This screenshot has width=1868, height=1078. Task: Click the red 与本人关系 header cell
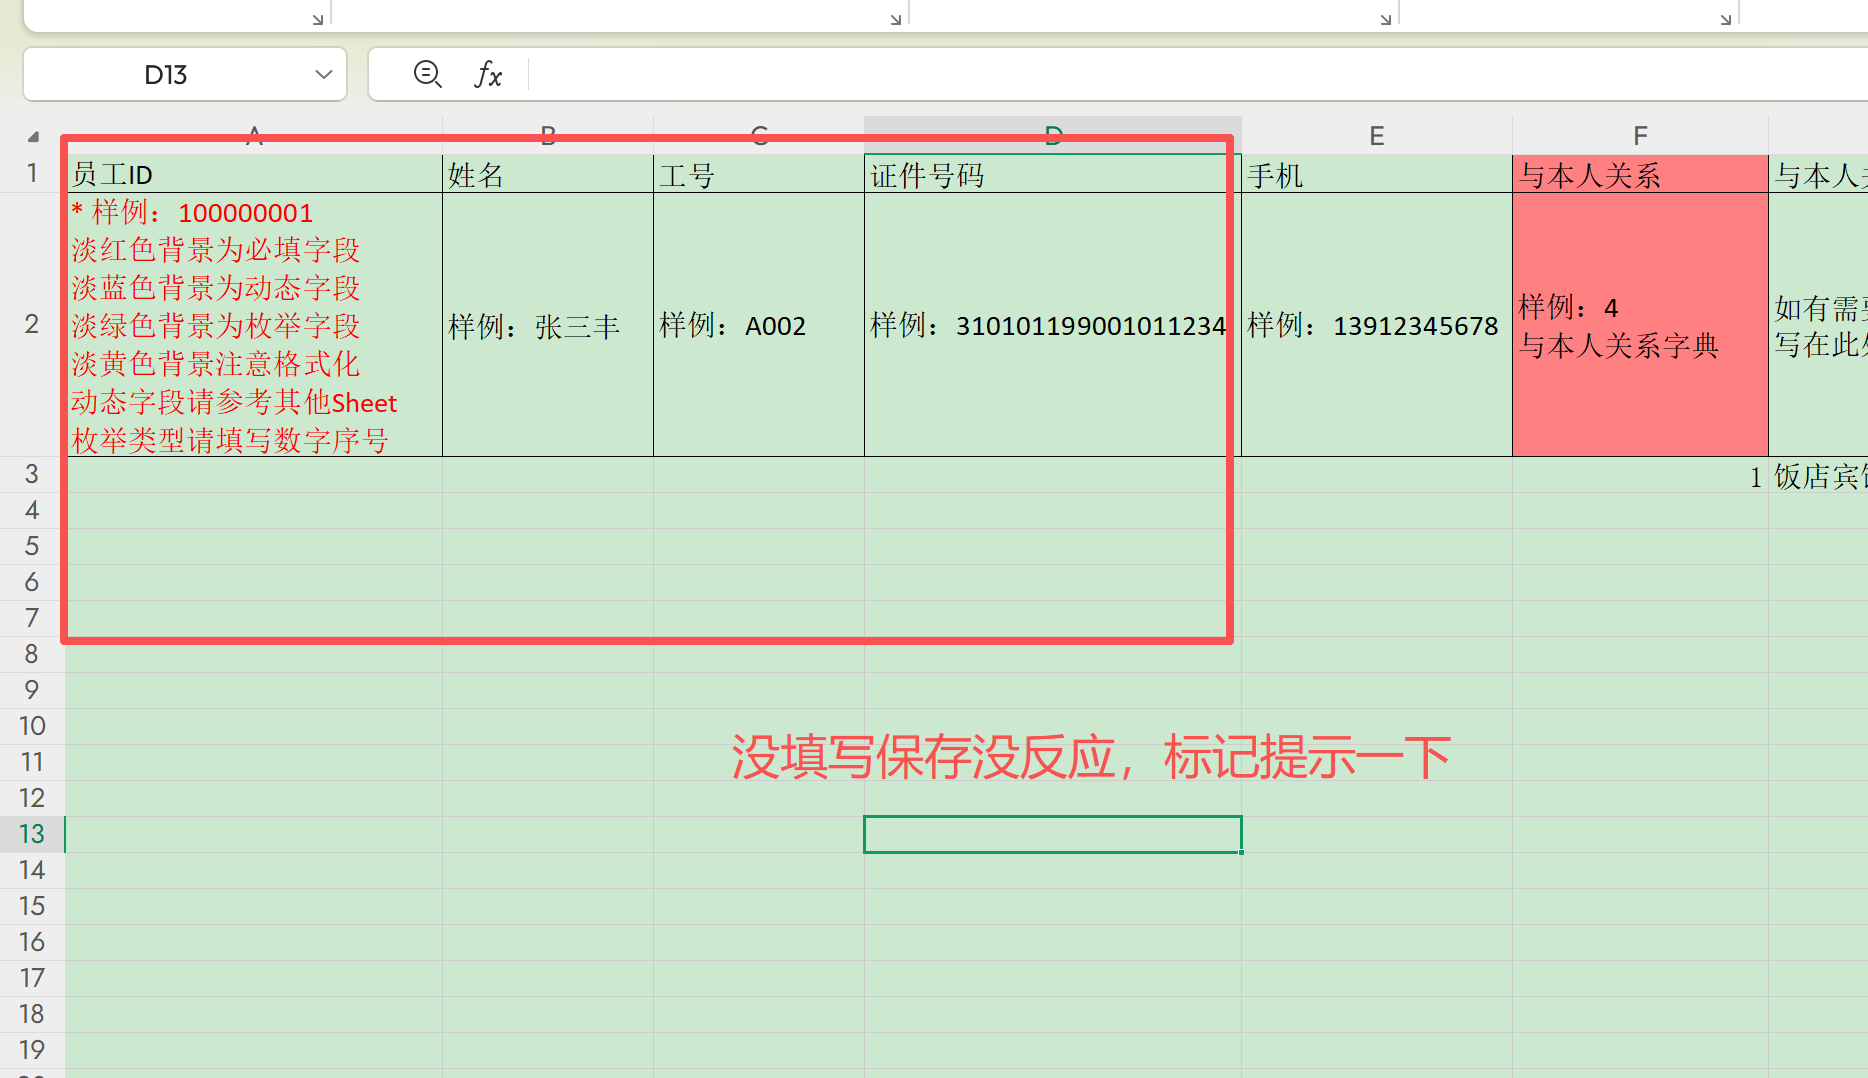coord(1640,175)
